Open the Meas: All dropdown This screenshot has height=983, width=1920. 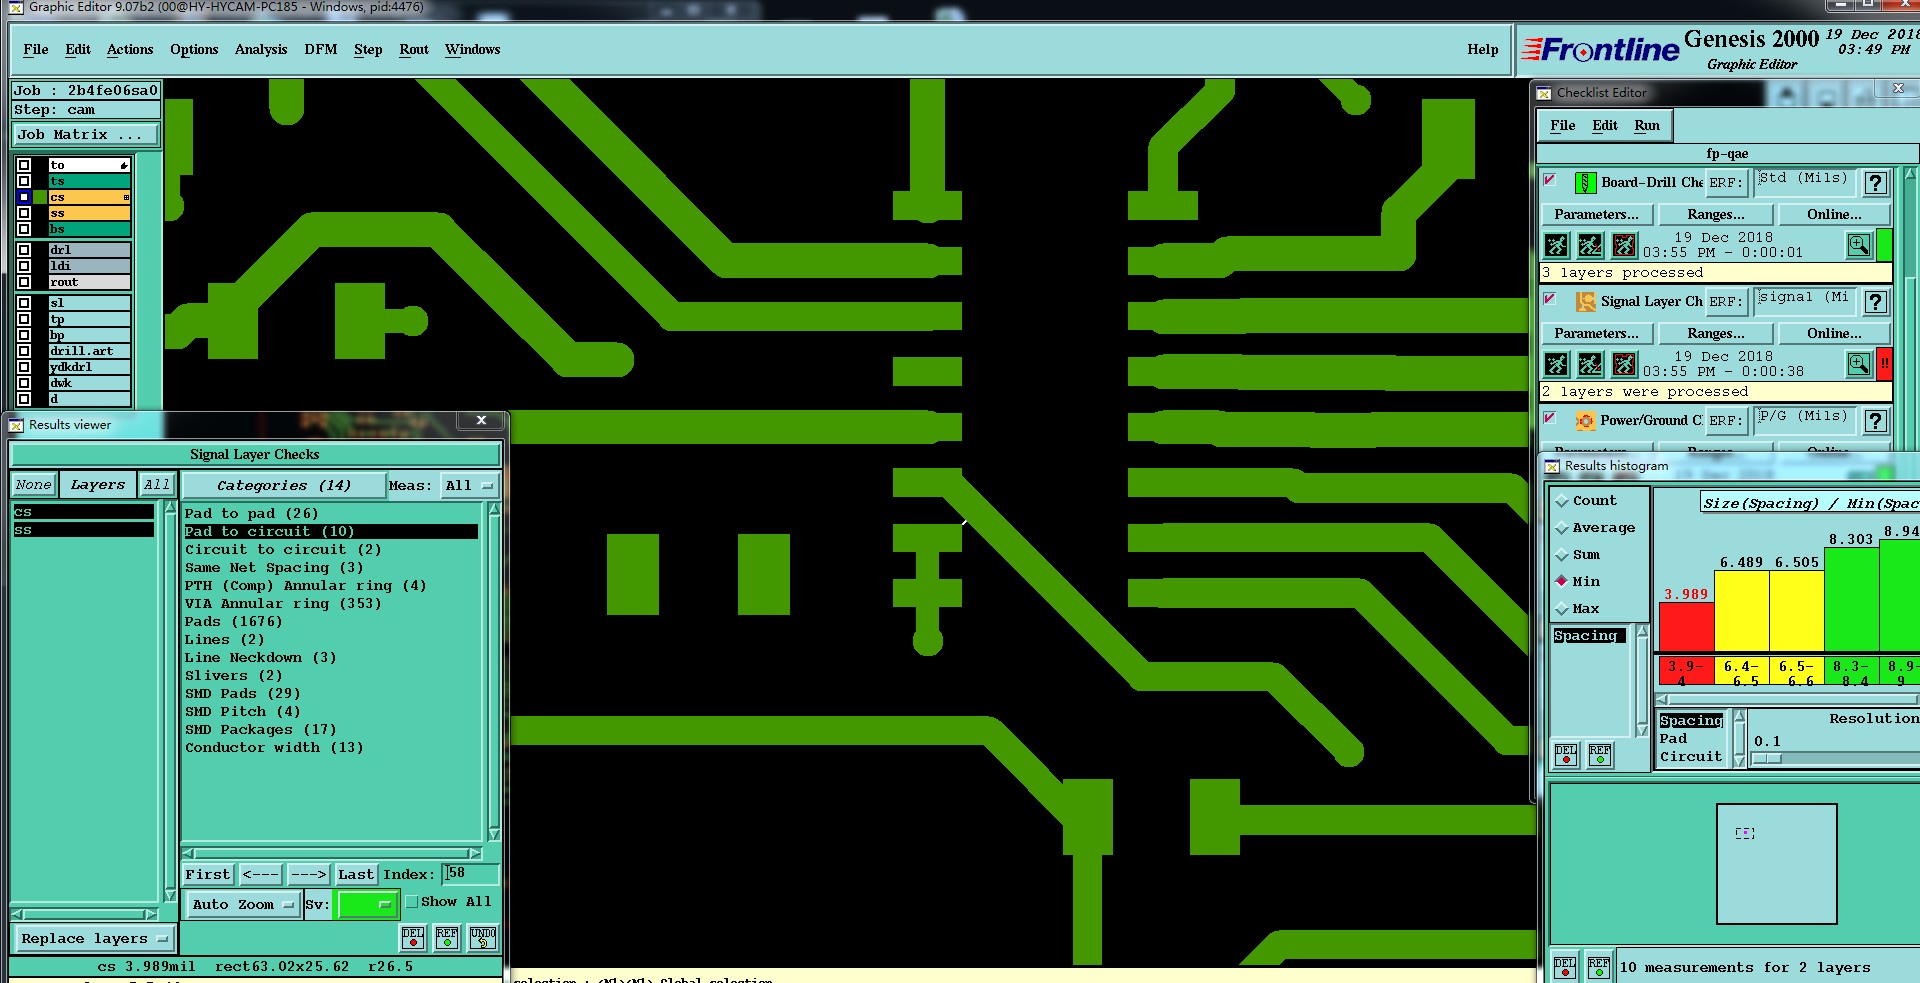click(x=469, y=486)
